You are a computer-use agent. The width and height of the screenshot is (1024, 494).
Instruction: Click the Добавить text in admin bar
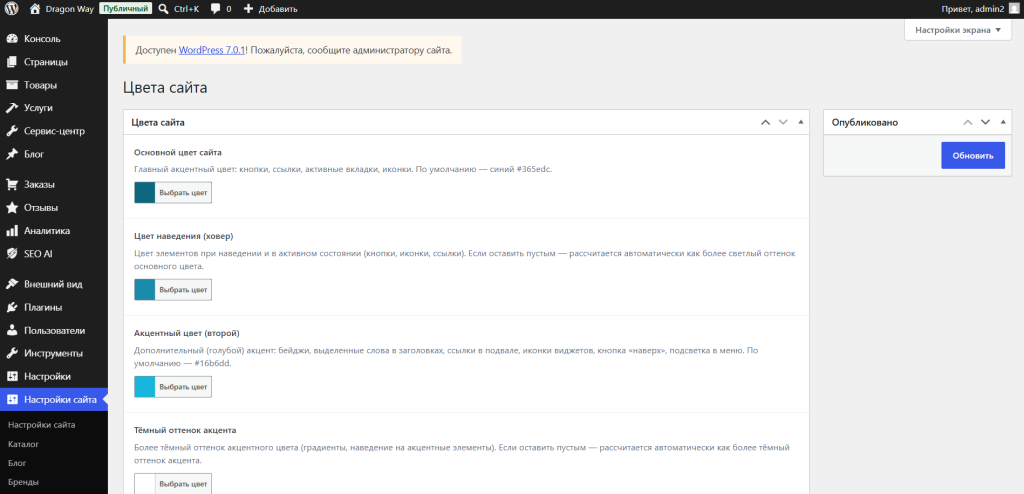coord(279,9)
